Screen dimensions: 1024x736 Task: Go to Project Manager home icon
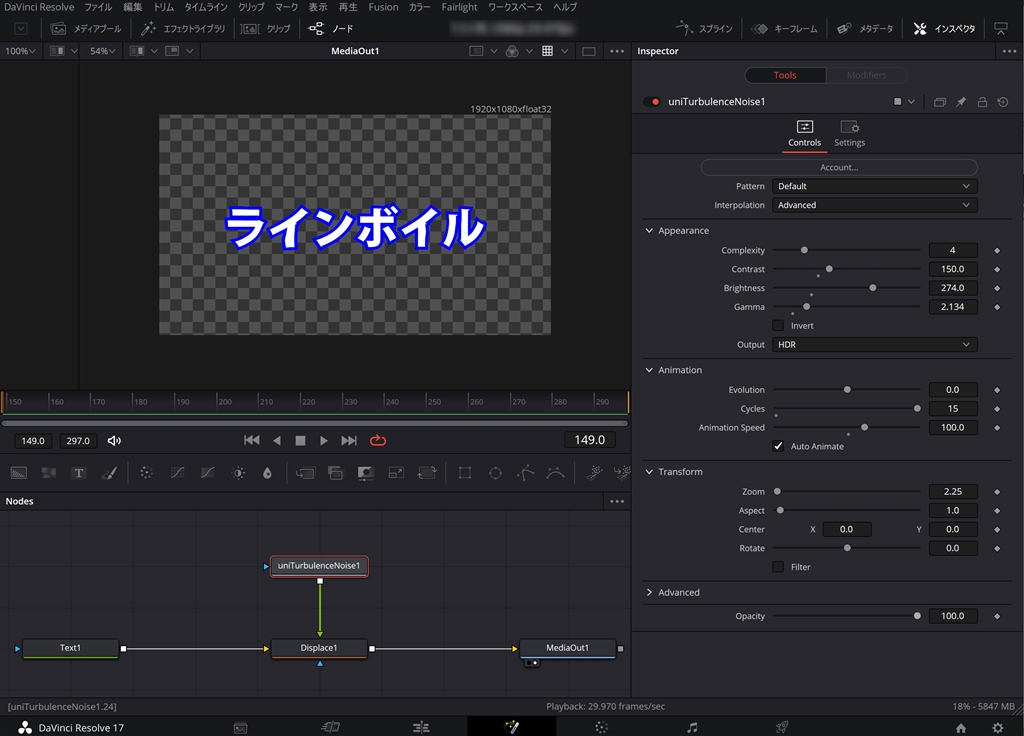961,728
